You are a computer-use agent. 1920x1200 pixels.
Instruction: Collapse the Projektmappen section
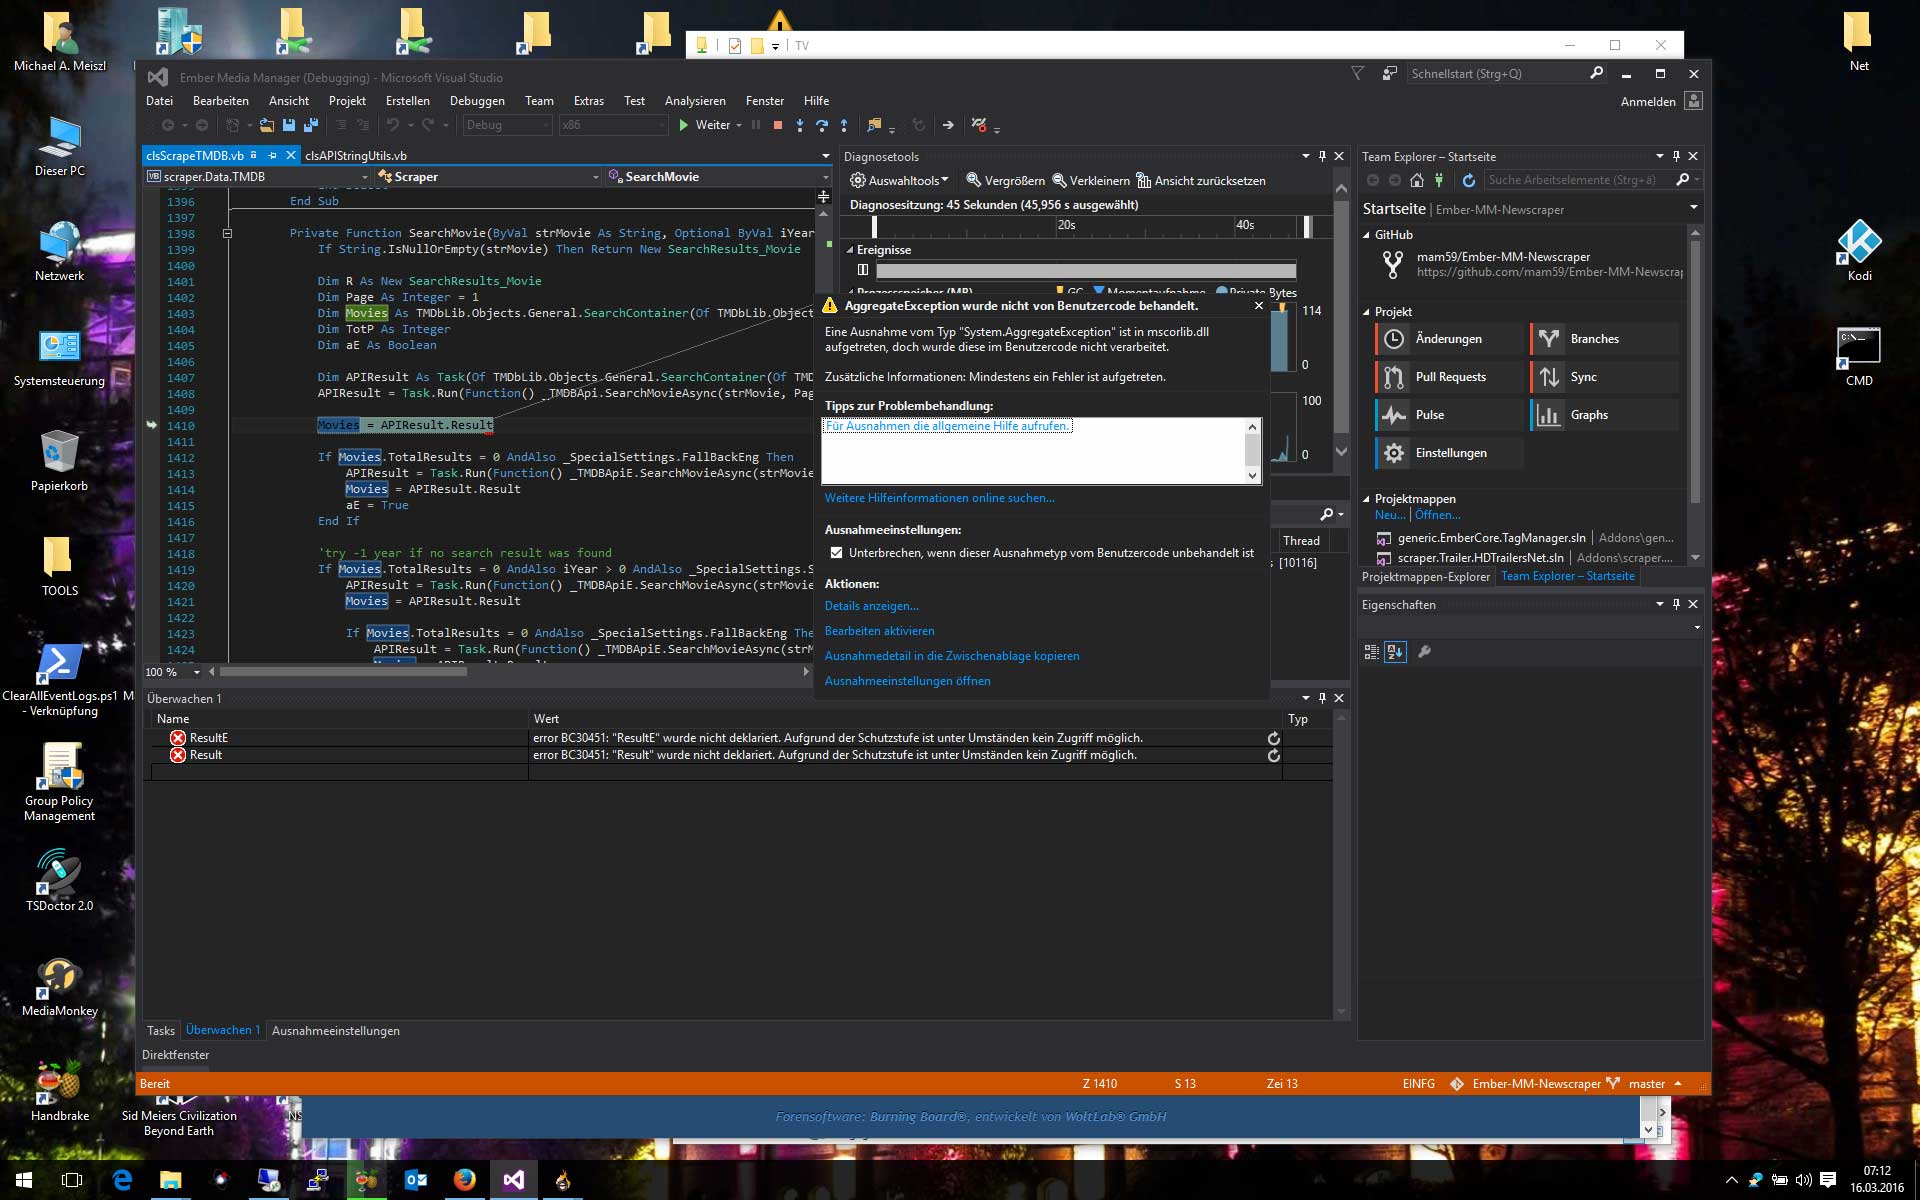[1366, 499]
